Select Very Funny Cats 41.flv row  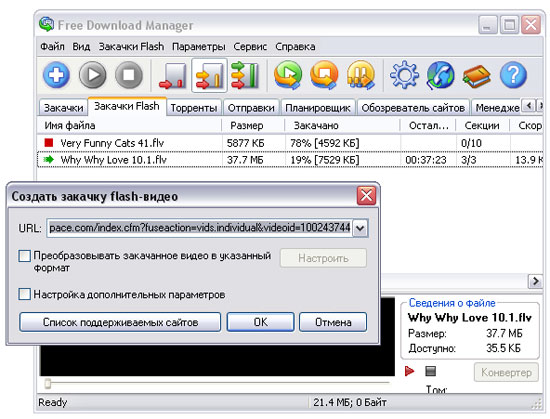[x=290, y=143]
